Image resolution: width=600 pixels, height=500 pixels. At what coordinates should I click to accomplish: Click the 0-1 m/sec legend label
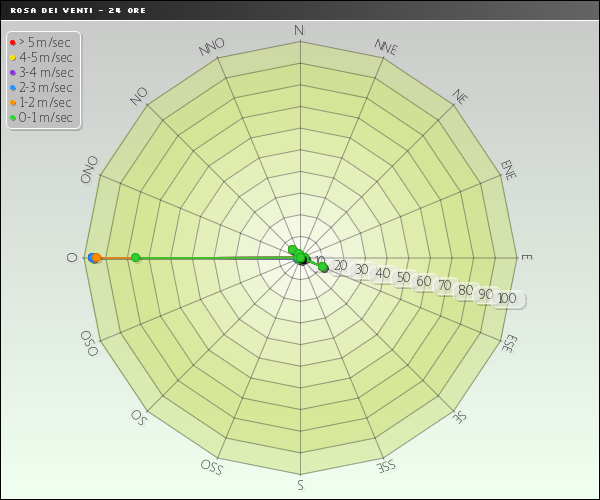45,117
